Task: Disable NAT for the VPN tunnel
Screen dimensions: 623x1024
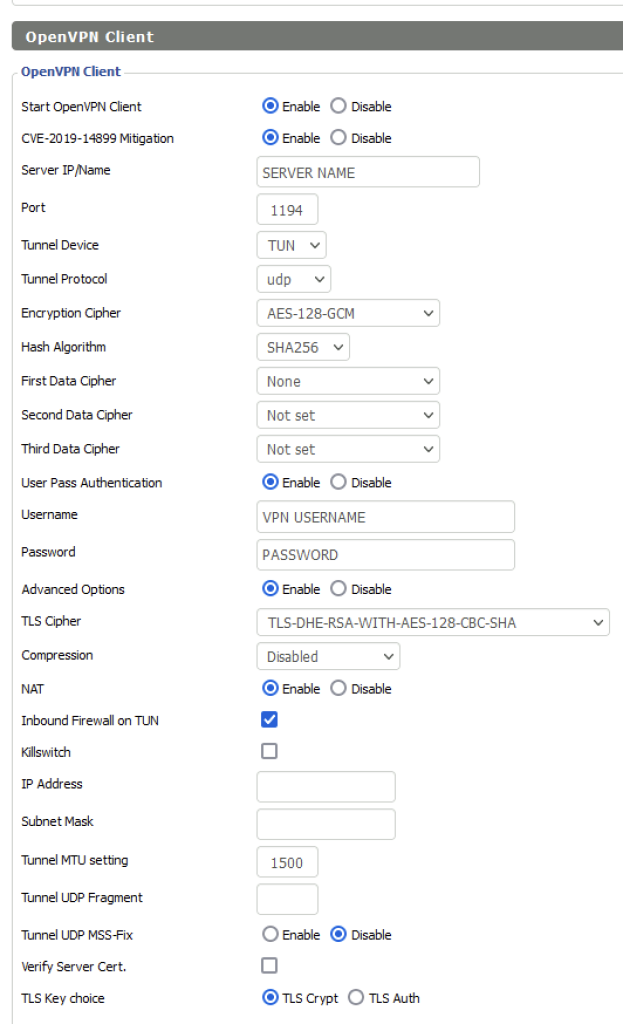Action: click(339, 688)
